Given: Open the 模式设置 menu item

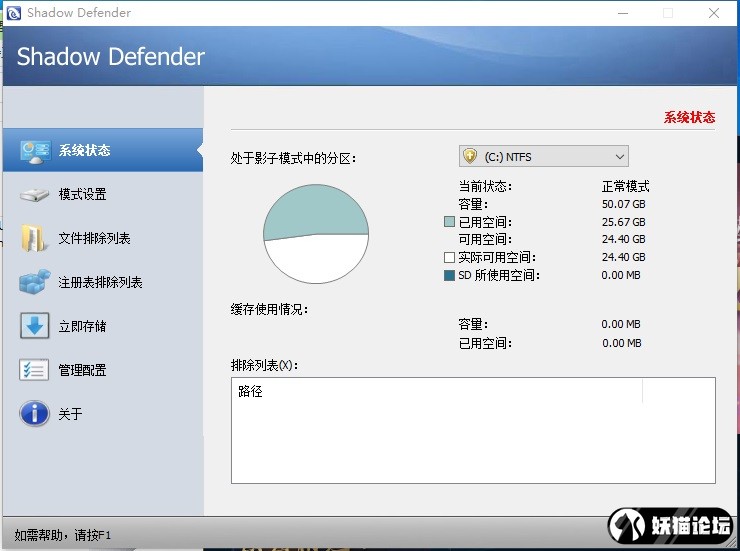Looking at the screenshot, I should [103, 194].
